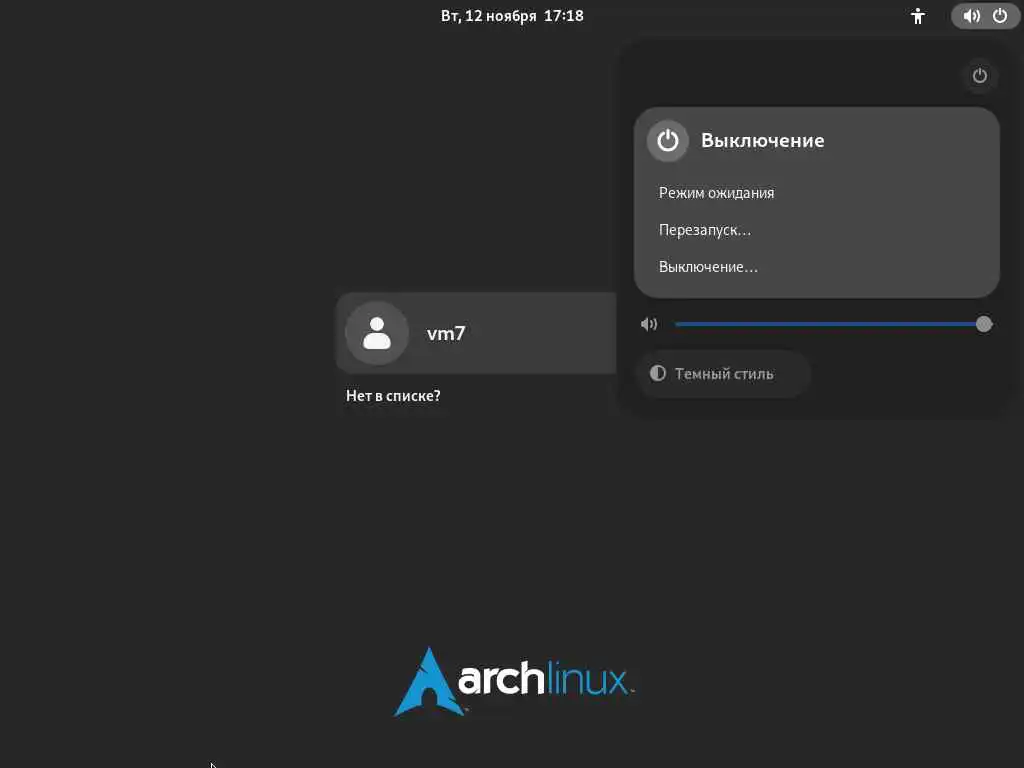The height and width of the screenshot is (768, 1024).
Task: Select user vm7 to log in
Action: tap(476, 333)
